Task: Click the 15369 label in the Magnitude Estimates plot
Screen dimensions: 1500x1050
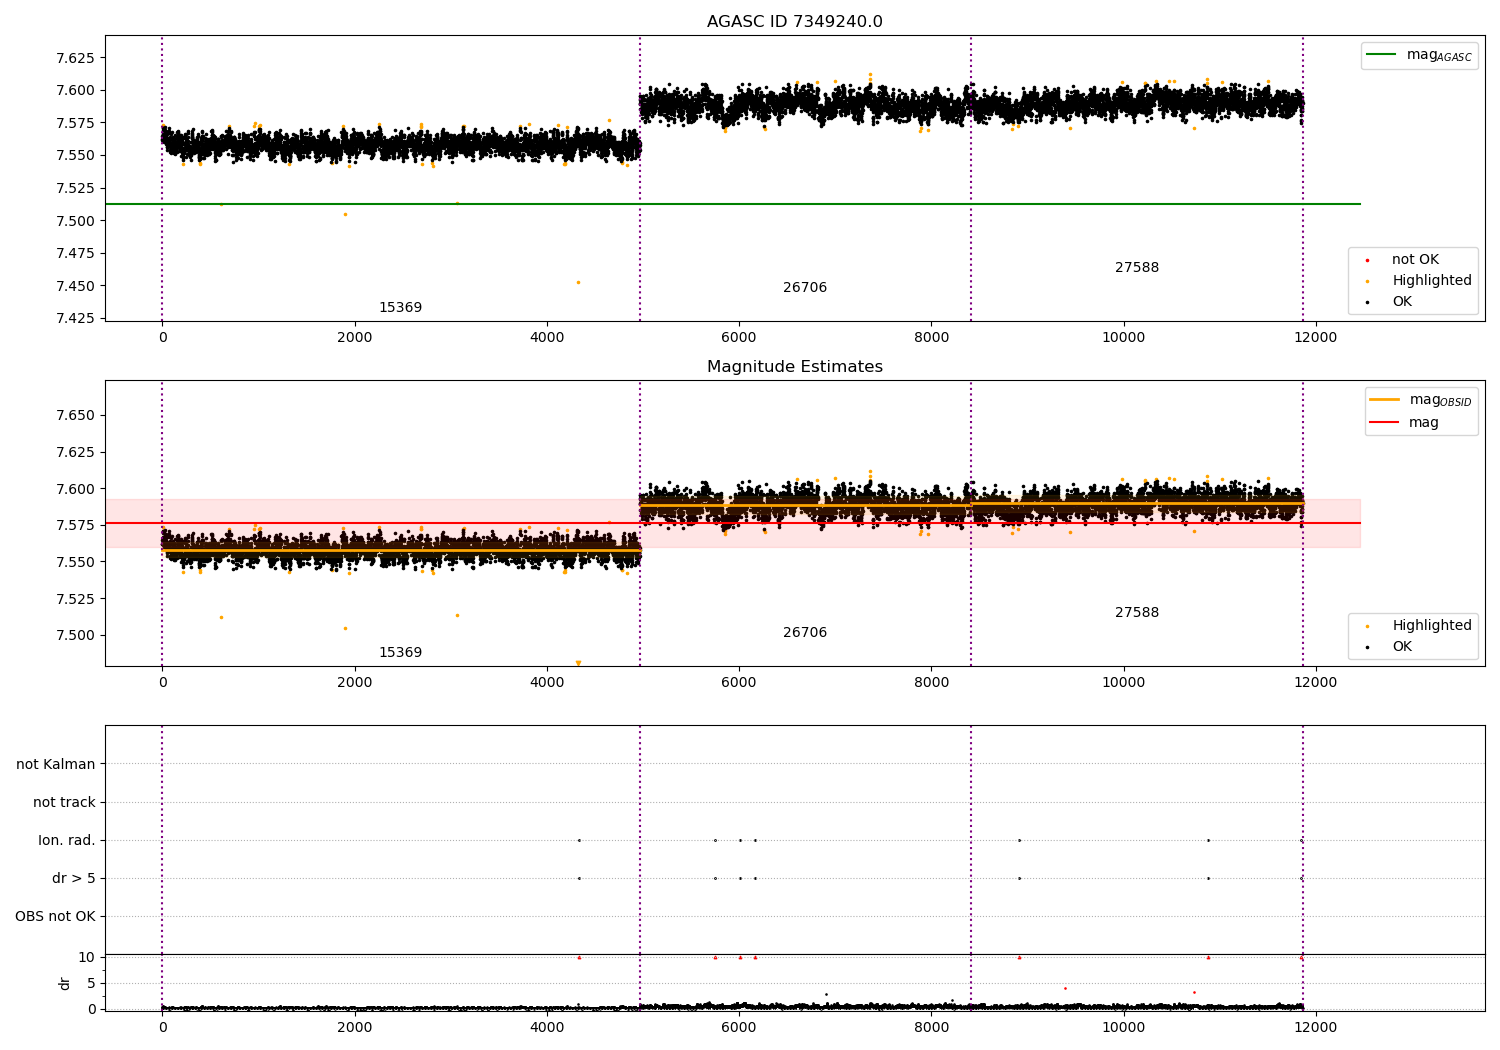Action: 400,653
